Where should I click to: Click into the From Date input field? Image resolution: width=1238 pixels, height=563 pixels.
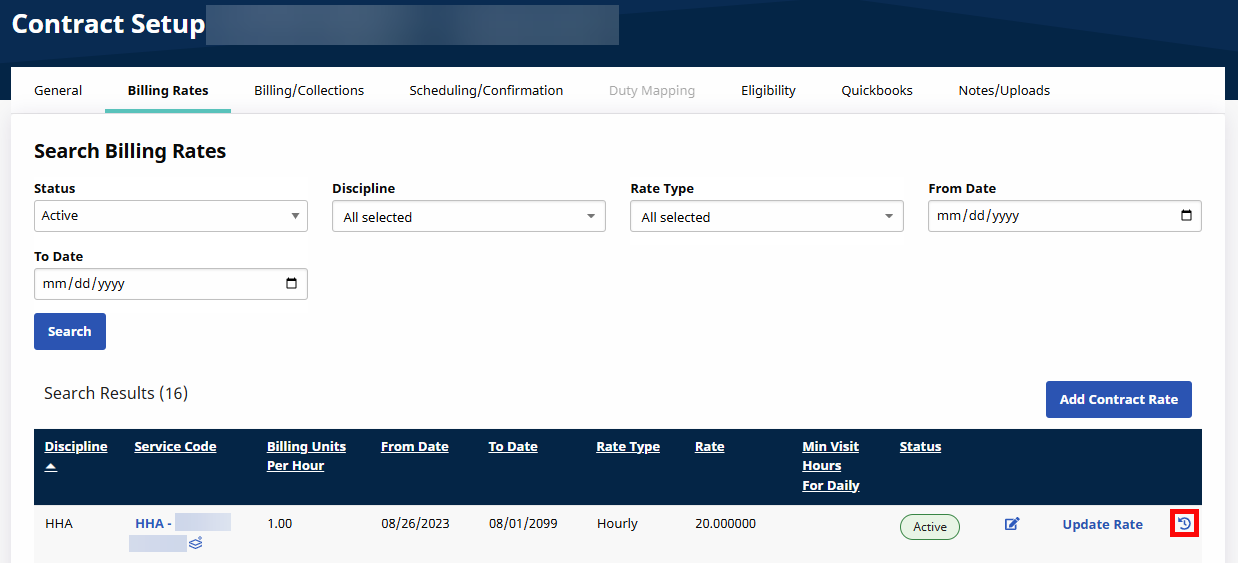[x=1040, y=216]
